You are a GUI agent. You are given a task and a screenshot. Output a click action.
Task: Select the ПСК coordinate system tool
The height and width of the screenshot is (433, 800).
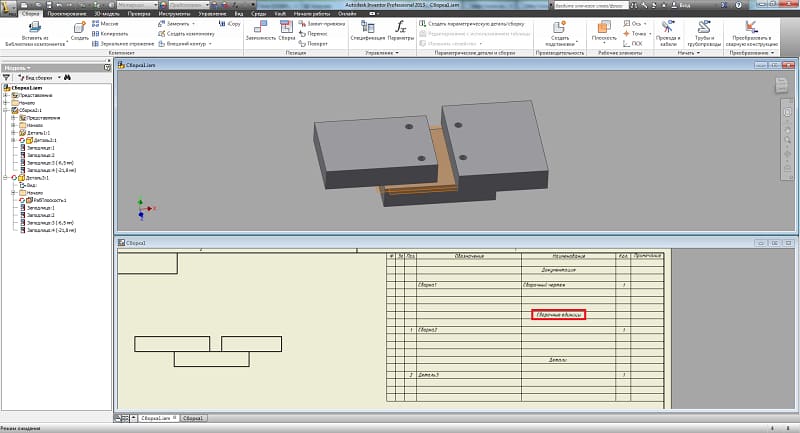pos(633,44)
